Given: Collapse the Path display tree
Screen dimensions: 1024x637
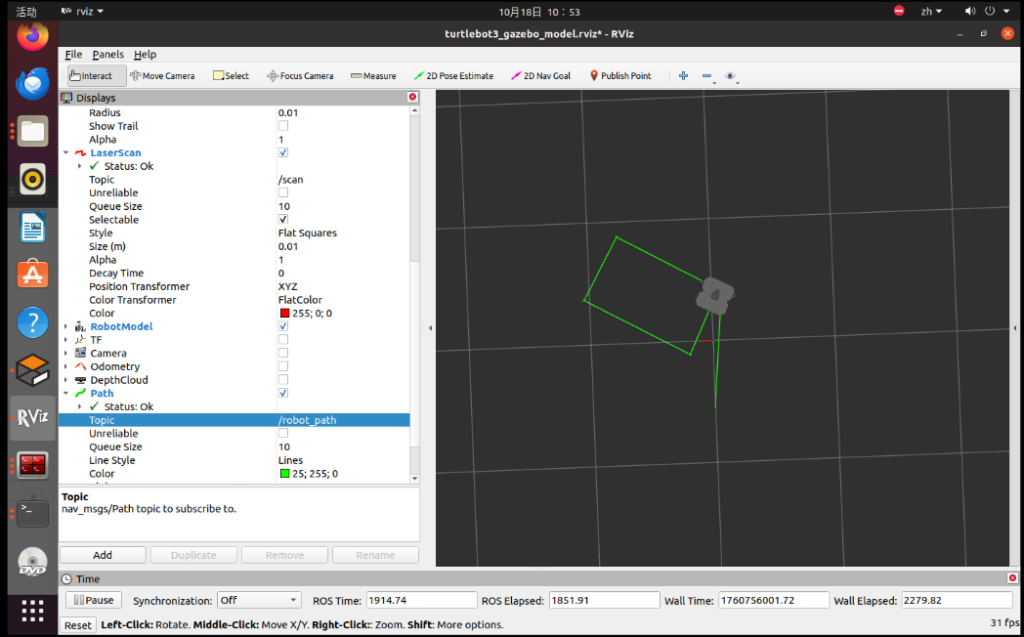Looking at the screenshot, I should coord(66,394).
